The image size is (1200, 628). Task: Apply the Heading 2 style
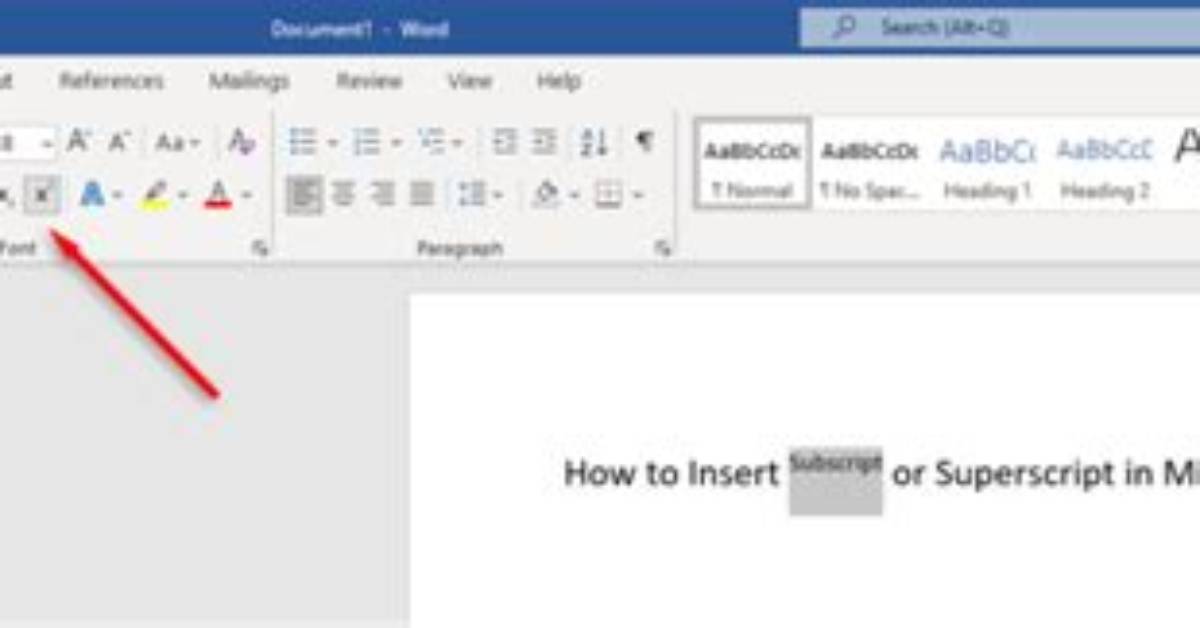1105,163
